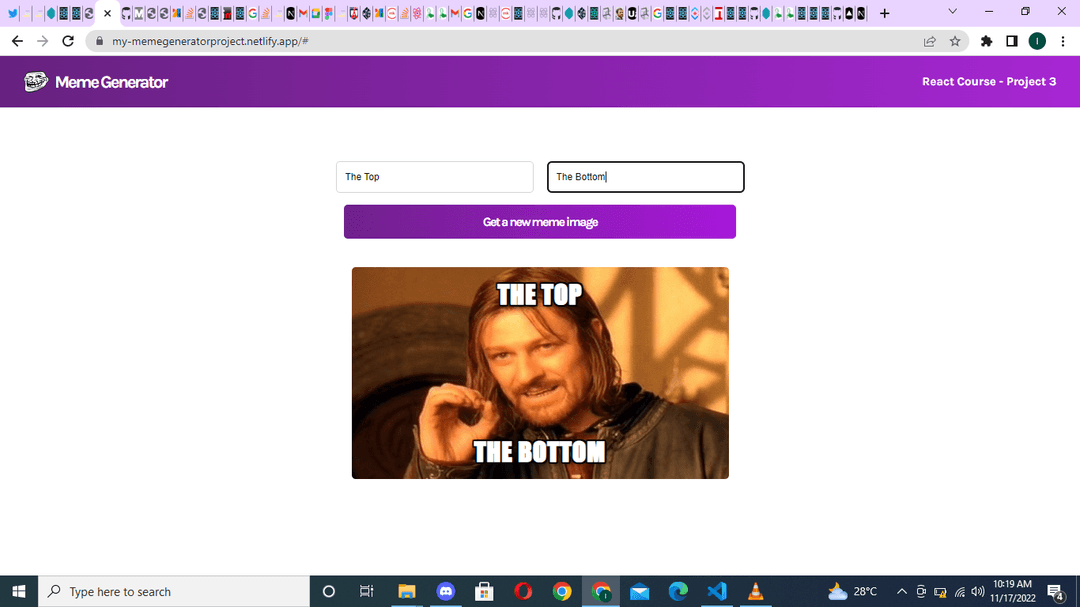Launch Discord from the taskbar

click(446, 591)
